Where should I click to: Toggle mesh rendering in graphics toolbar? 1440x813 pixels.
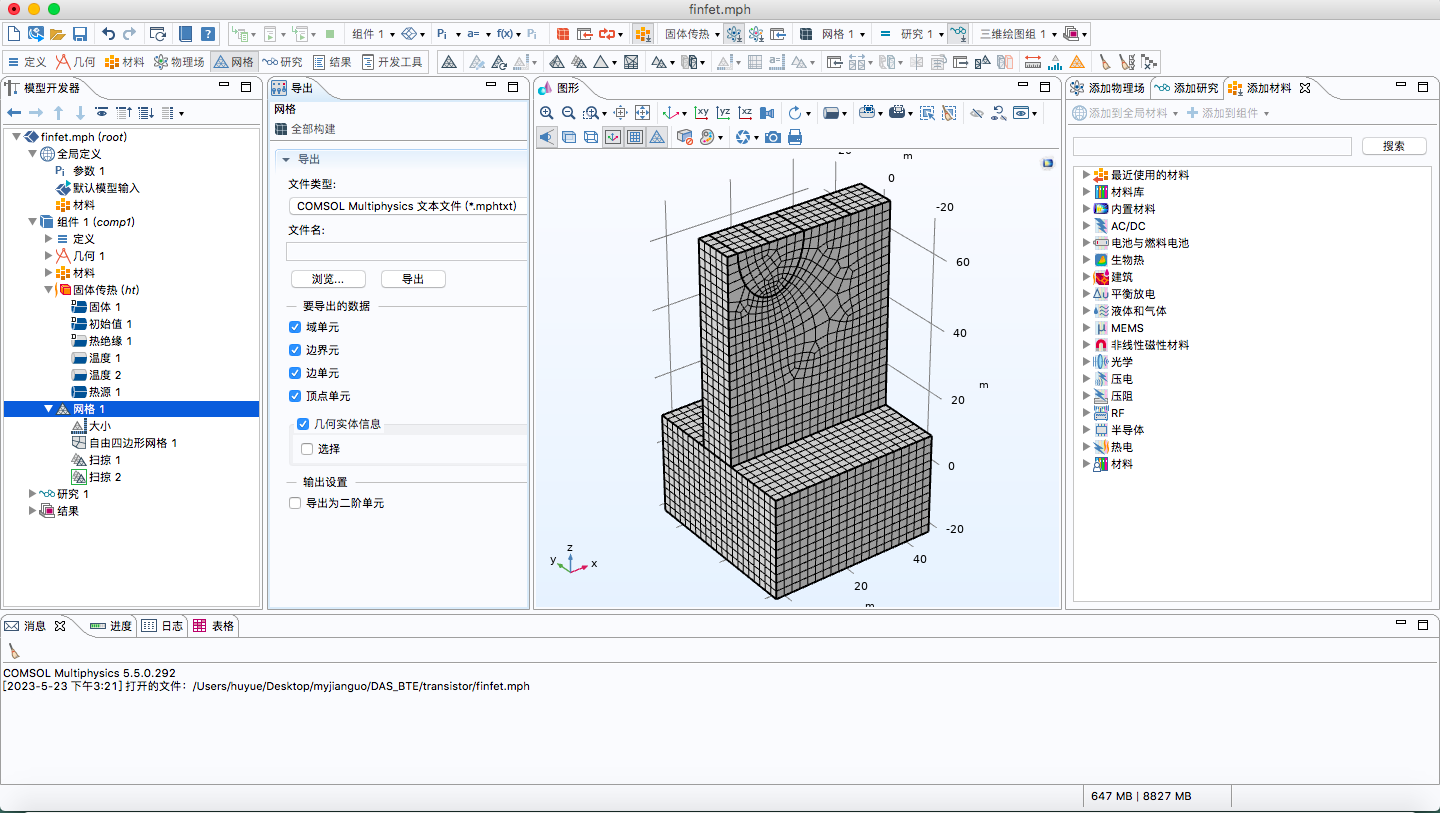pos(657,137)
